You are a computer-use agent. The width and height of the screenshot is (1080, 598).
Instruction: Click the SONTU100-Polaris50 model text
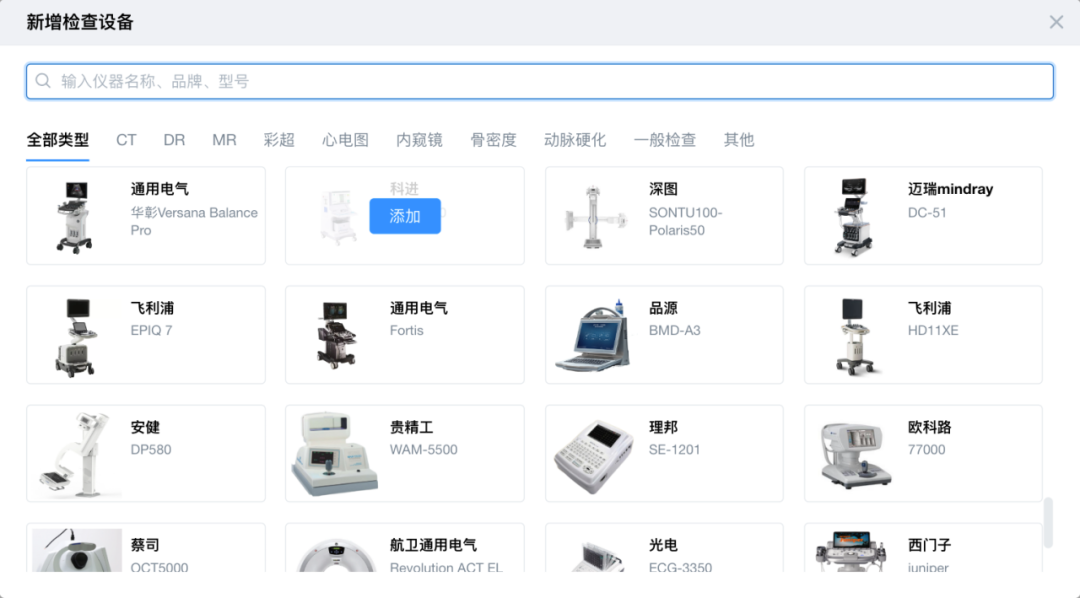685,221
